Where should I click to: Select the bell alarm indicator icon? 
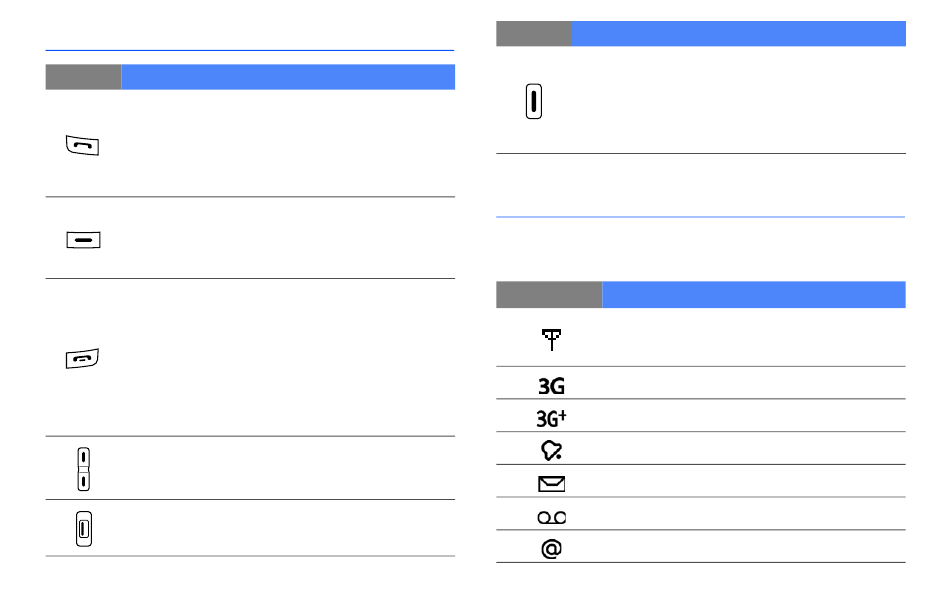pos(551,450)
